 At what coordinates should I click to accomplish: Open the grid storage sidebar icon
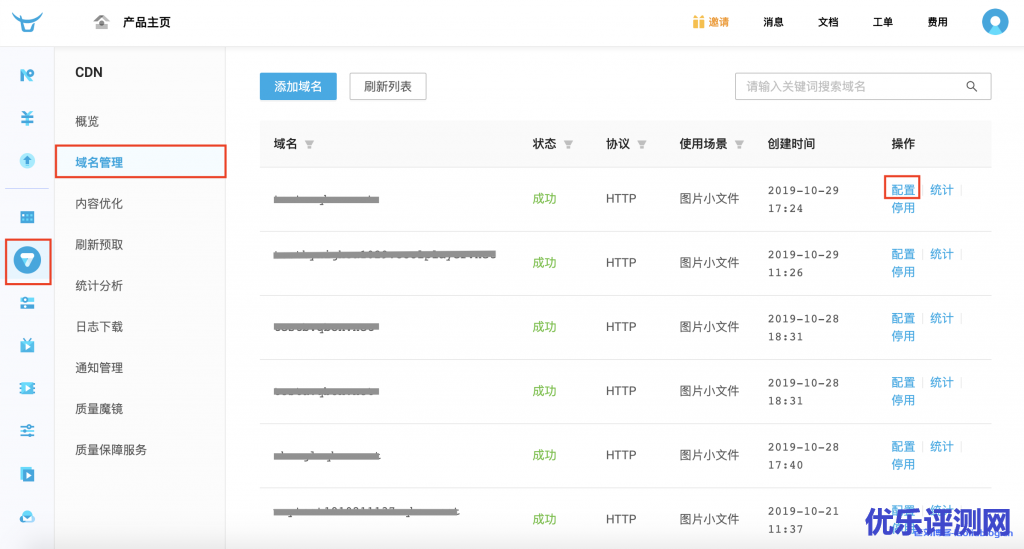[x=27, y=217]
